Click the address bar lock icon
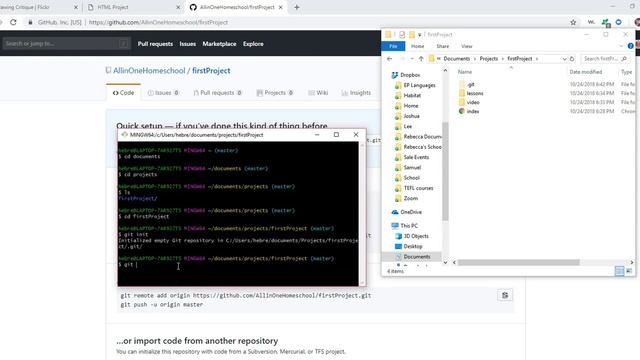 tap(30, 22)
